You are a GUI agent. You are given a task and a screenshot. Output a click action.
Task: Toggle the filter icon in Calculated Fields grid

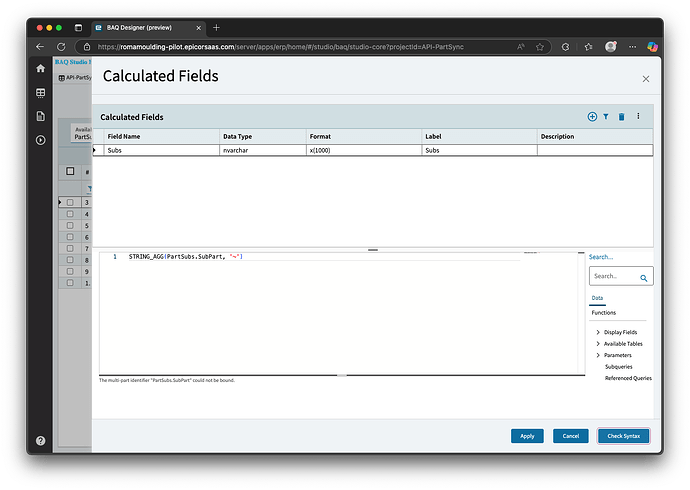pyautogui.click(x=606, y=117)
